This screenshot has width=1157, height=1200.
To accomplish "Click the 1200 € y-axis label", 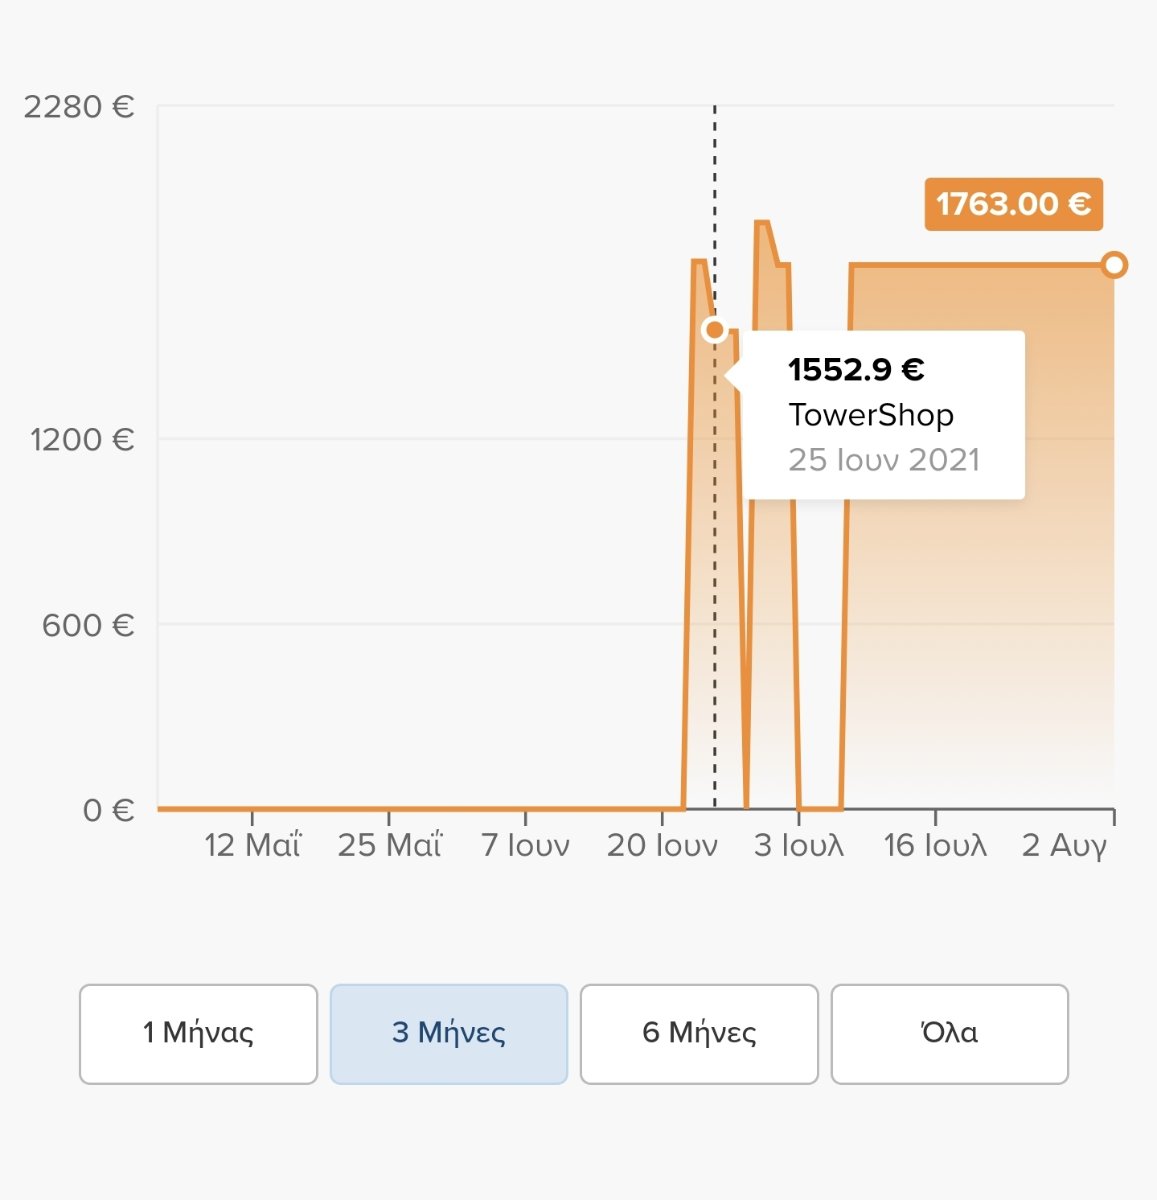I will (82, 439).
